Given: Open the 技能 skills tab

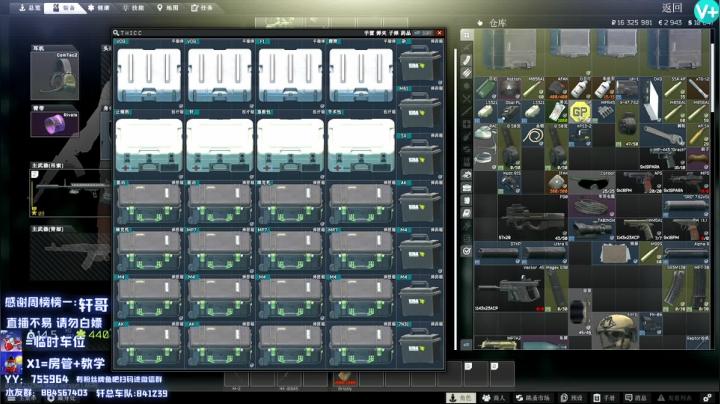Looking at the screenshot, I should [x=134, y=8].
